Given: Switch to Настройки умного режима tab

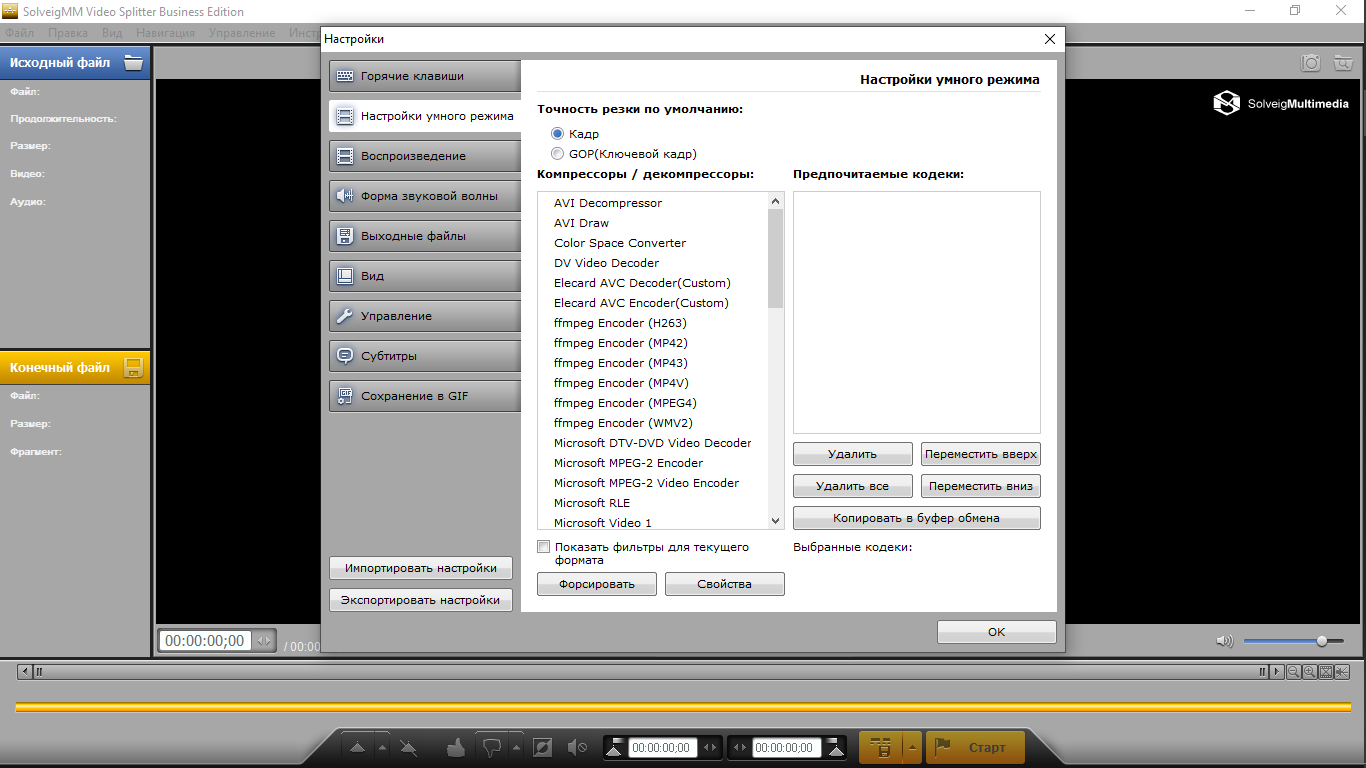Looking at the screenshot, I should tap(425, 116).
